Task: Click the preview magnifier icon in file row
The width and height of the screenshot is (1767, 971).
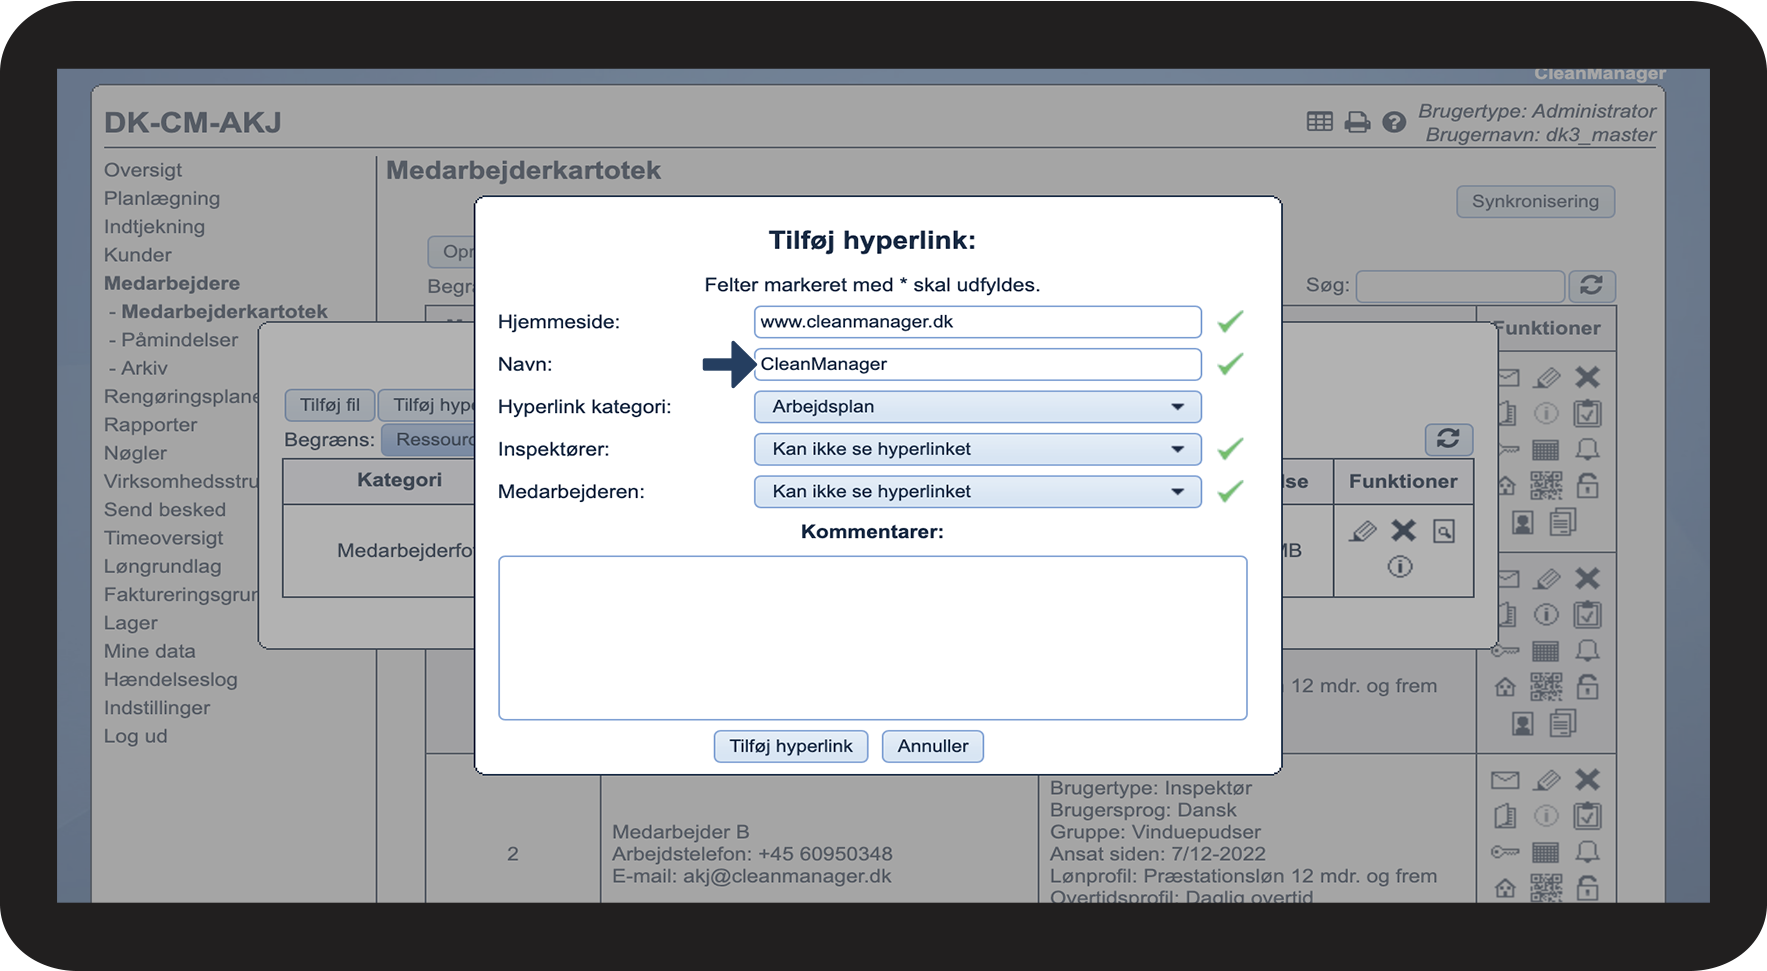Action: pyautogui.click(x=1444, y=531)
